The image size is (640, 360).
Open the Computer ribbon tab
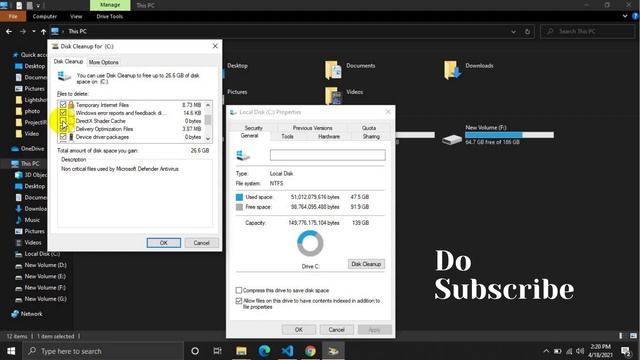(44, 16)
